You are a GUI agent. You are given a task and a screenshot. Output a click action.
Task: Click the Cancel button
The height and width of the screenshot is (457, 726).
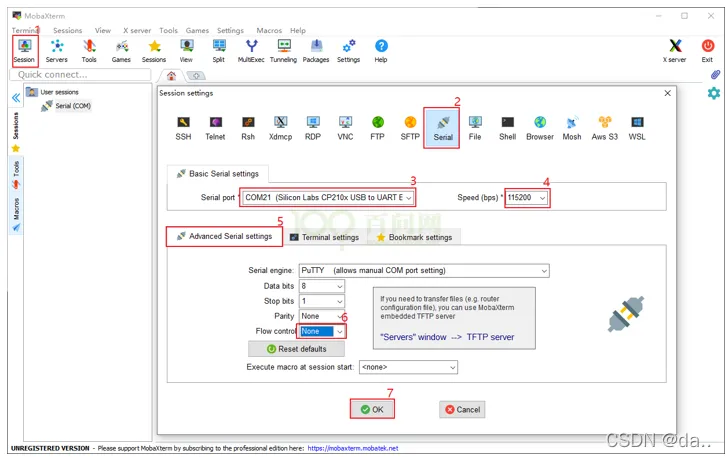[462, 410]
